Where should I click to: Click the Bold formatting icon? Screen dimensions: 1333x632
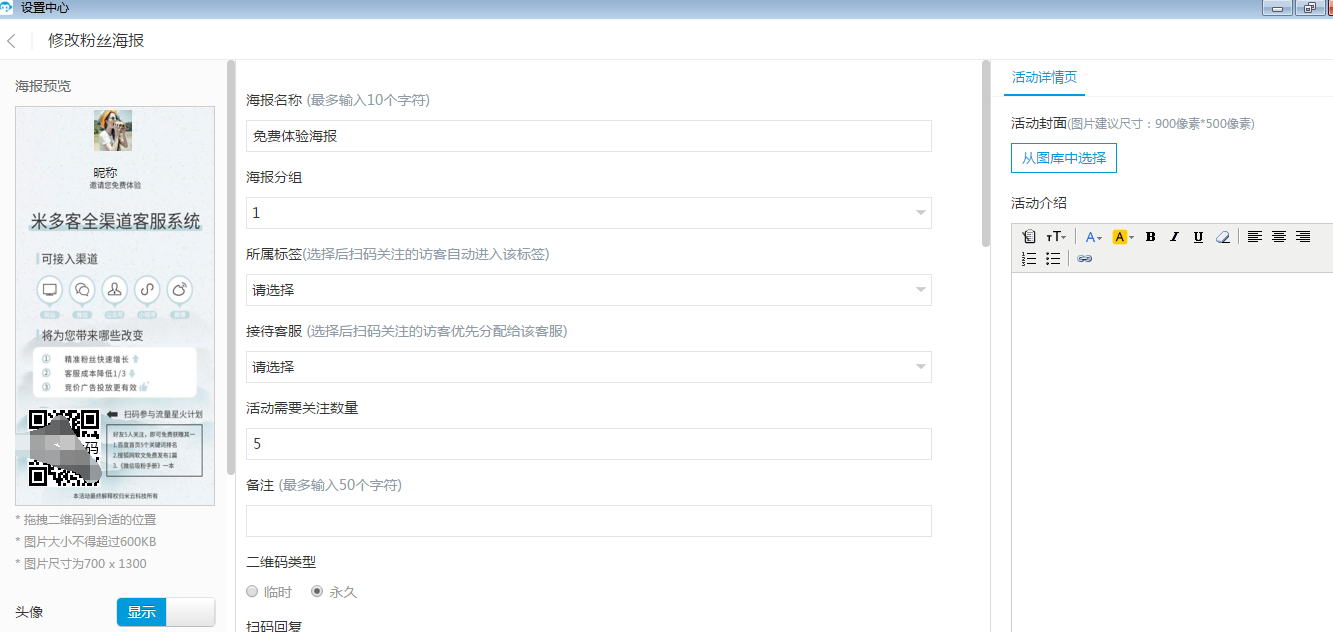pyautogui.click(x=1150, y=237)
